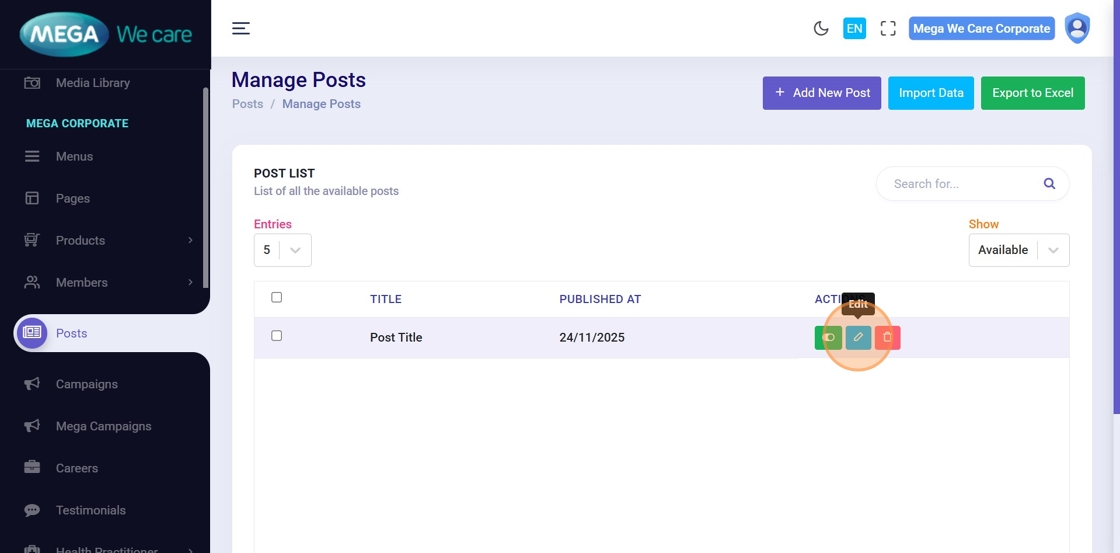Click the Import Data button

click(x=930, y=93)
